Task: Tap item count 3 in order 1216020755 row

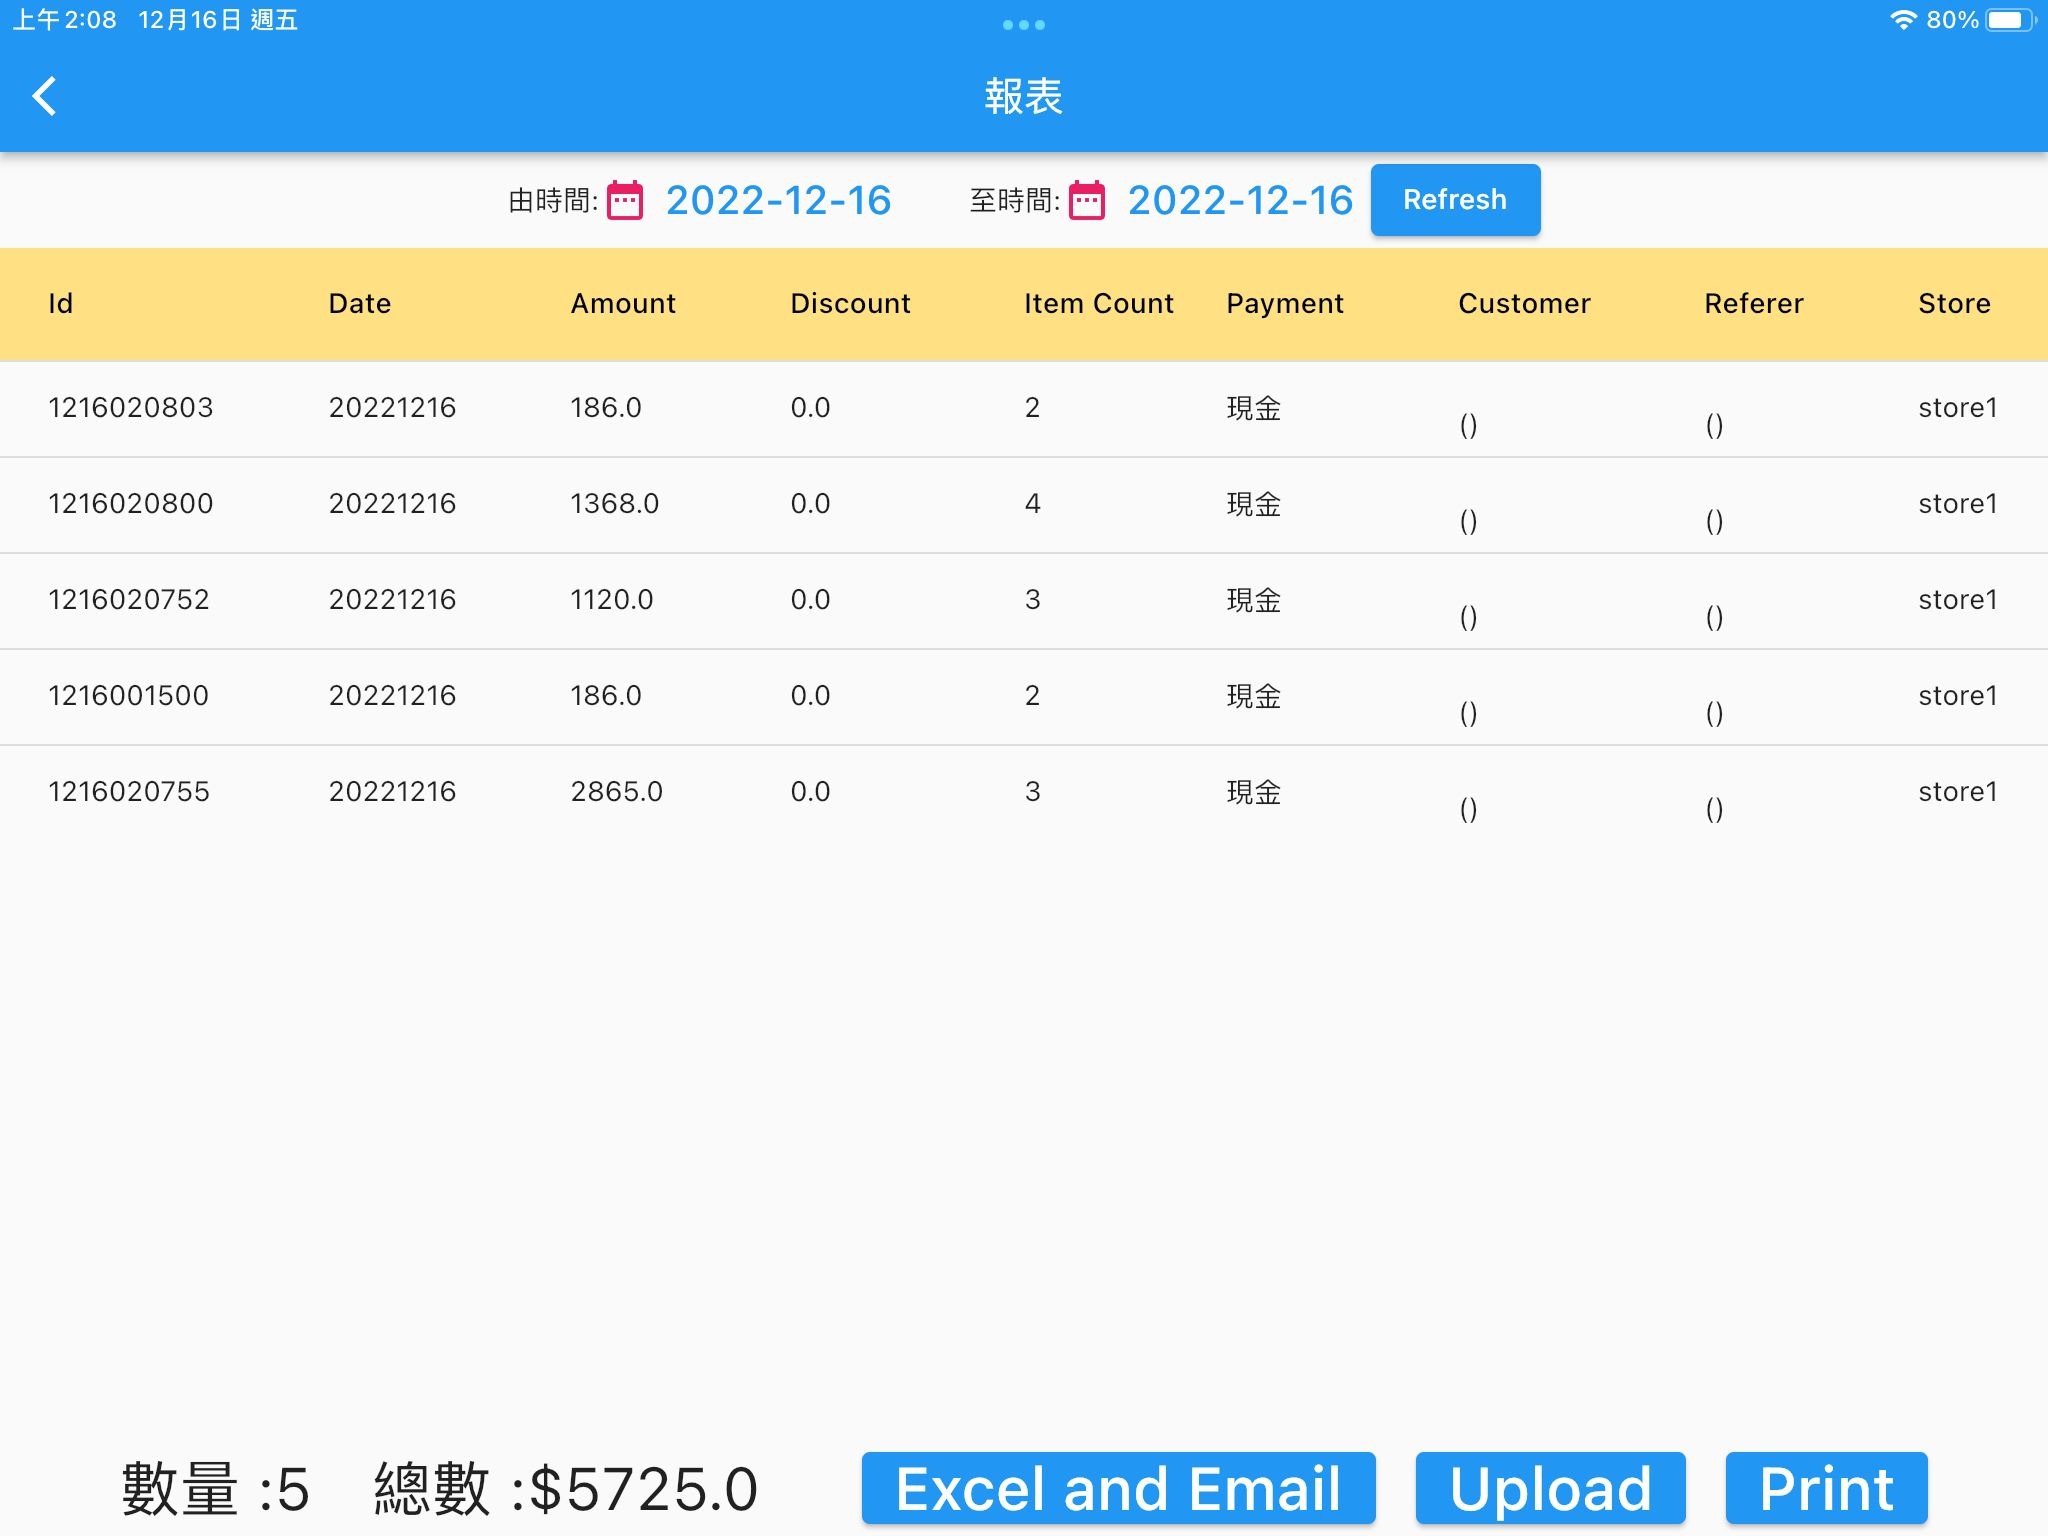Action: 1033,792
